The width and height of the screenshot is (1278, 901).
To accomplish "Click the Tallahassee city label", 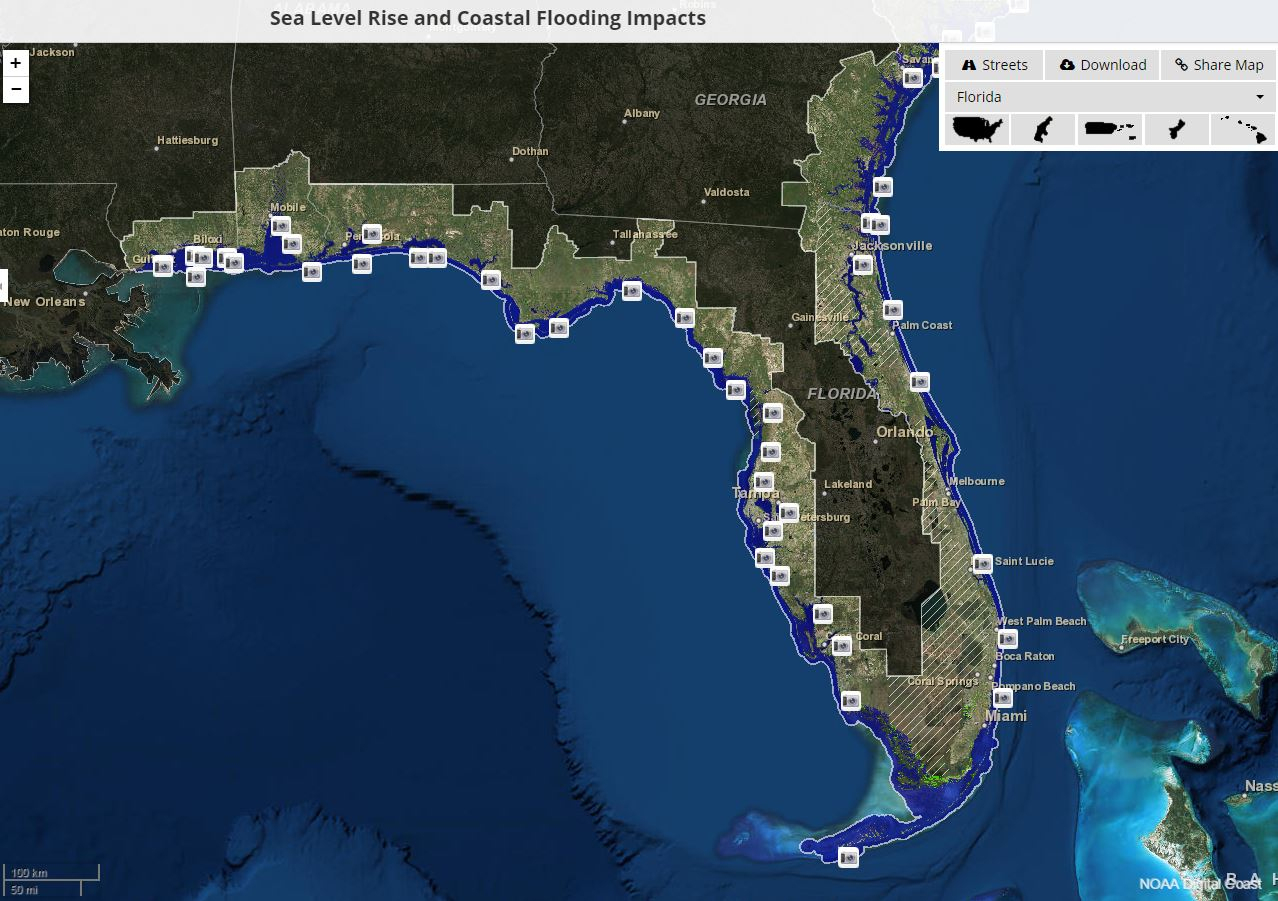I will click(x=645, y=234).
